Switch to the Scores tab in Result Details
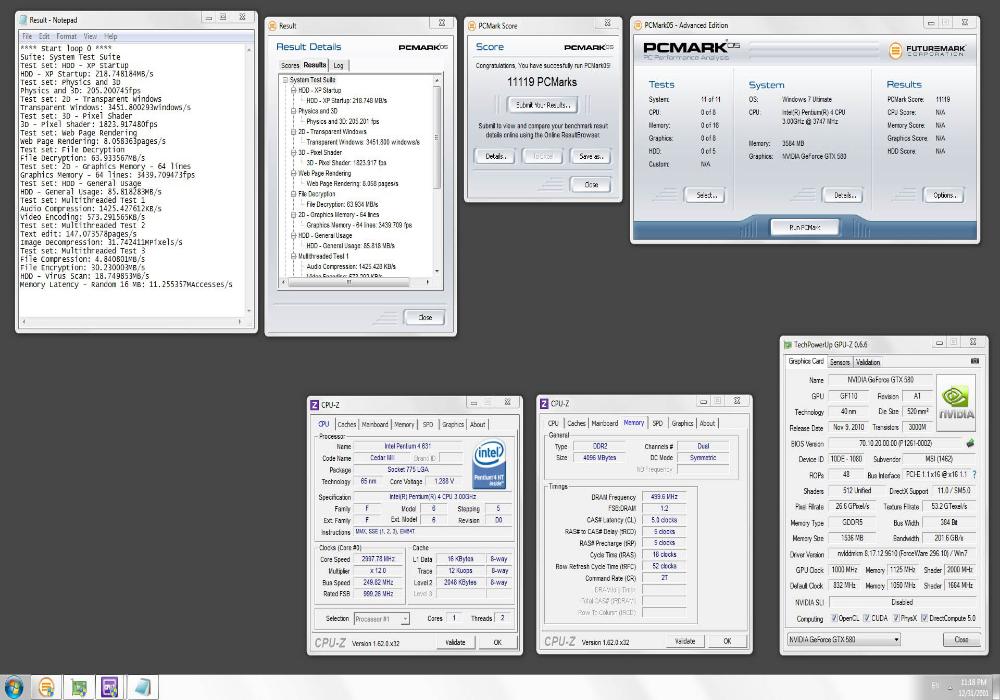This screenshot has height=700, width=1000. [x=290, y=65]
